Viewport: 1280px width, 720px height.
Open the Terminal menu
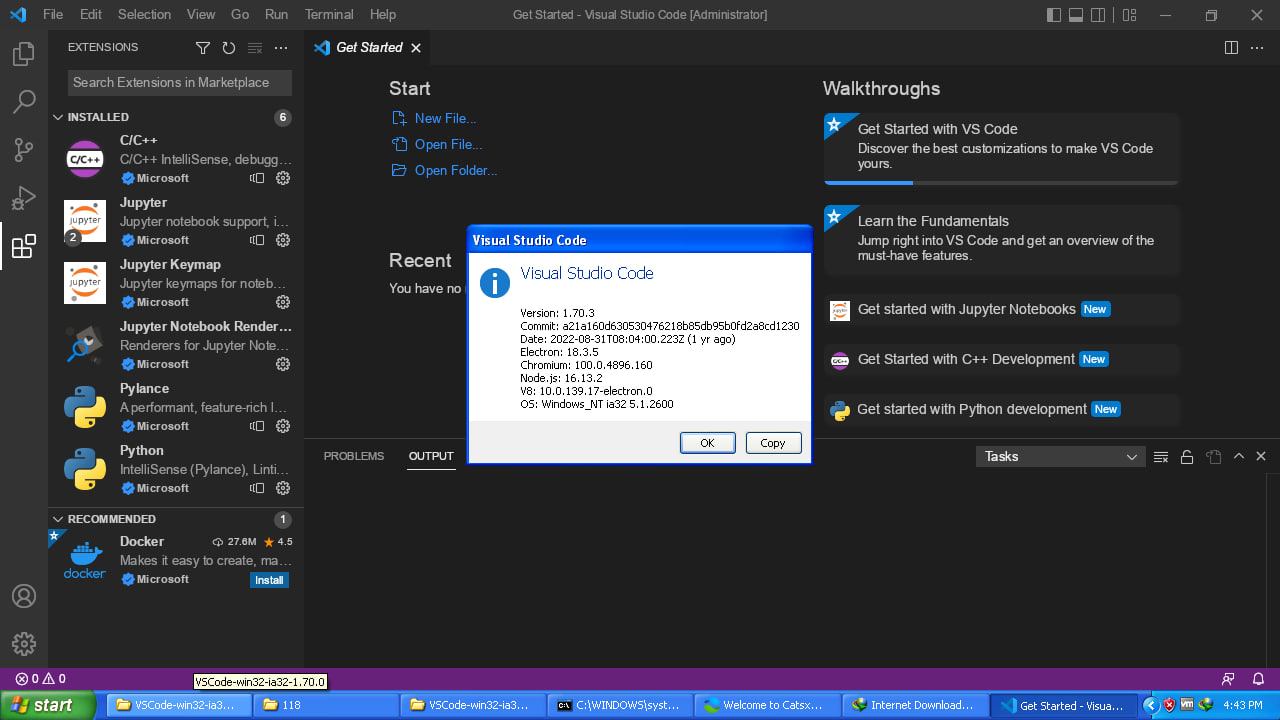tap(329, 15)
